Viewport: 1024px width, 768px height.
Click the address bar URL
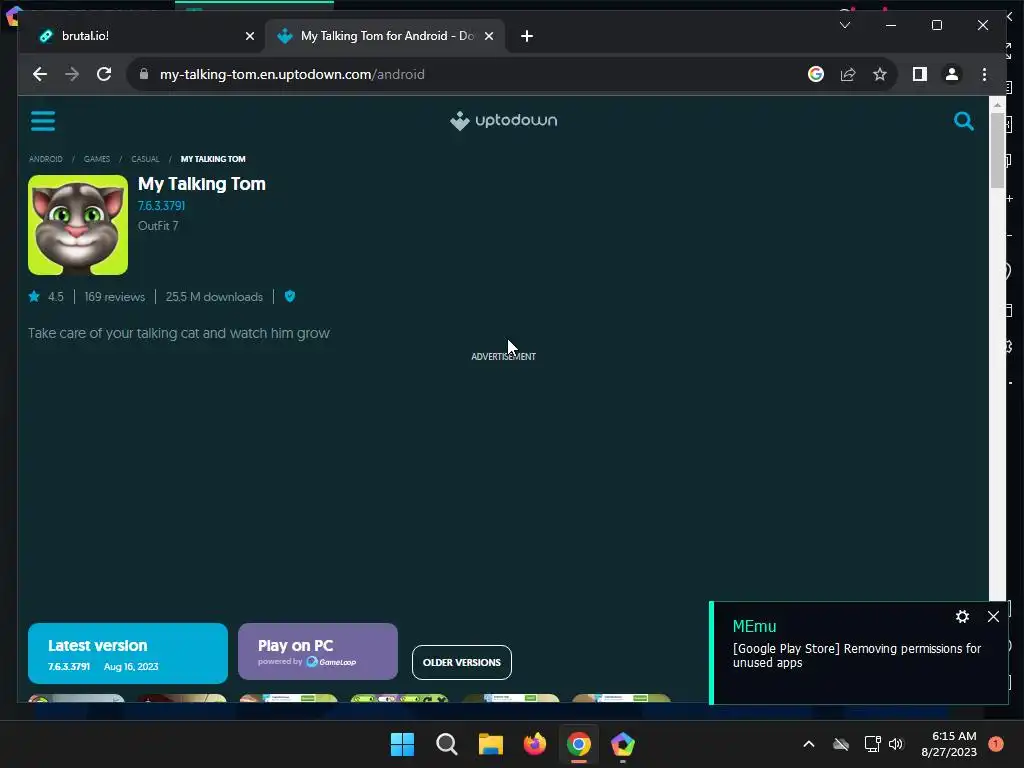[292, 74]
